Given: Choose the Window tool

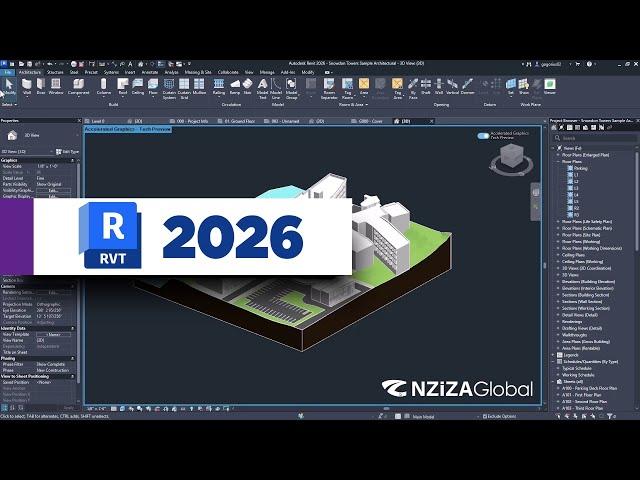Looking at the screenshot, I should click(x=56, y=87).
